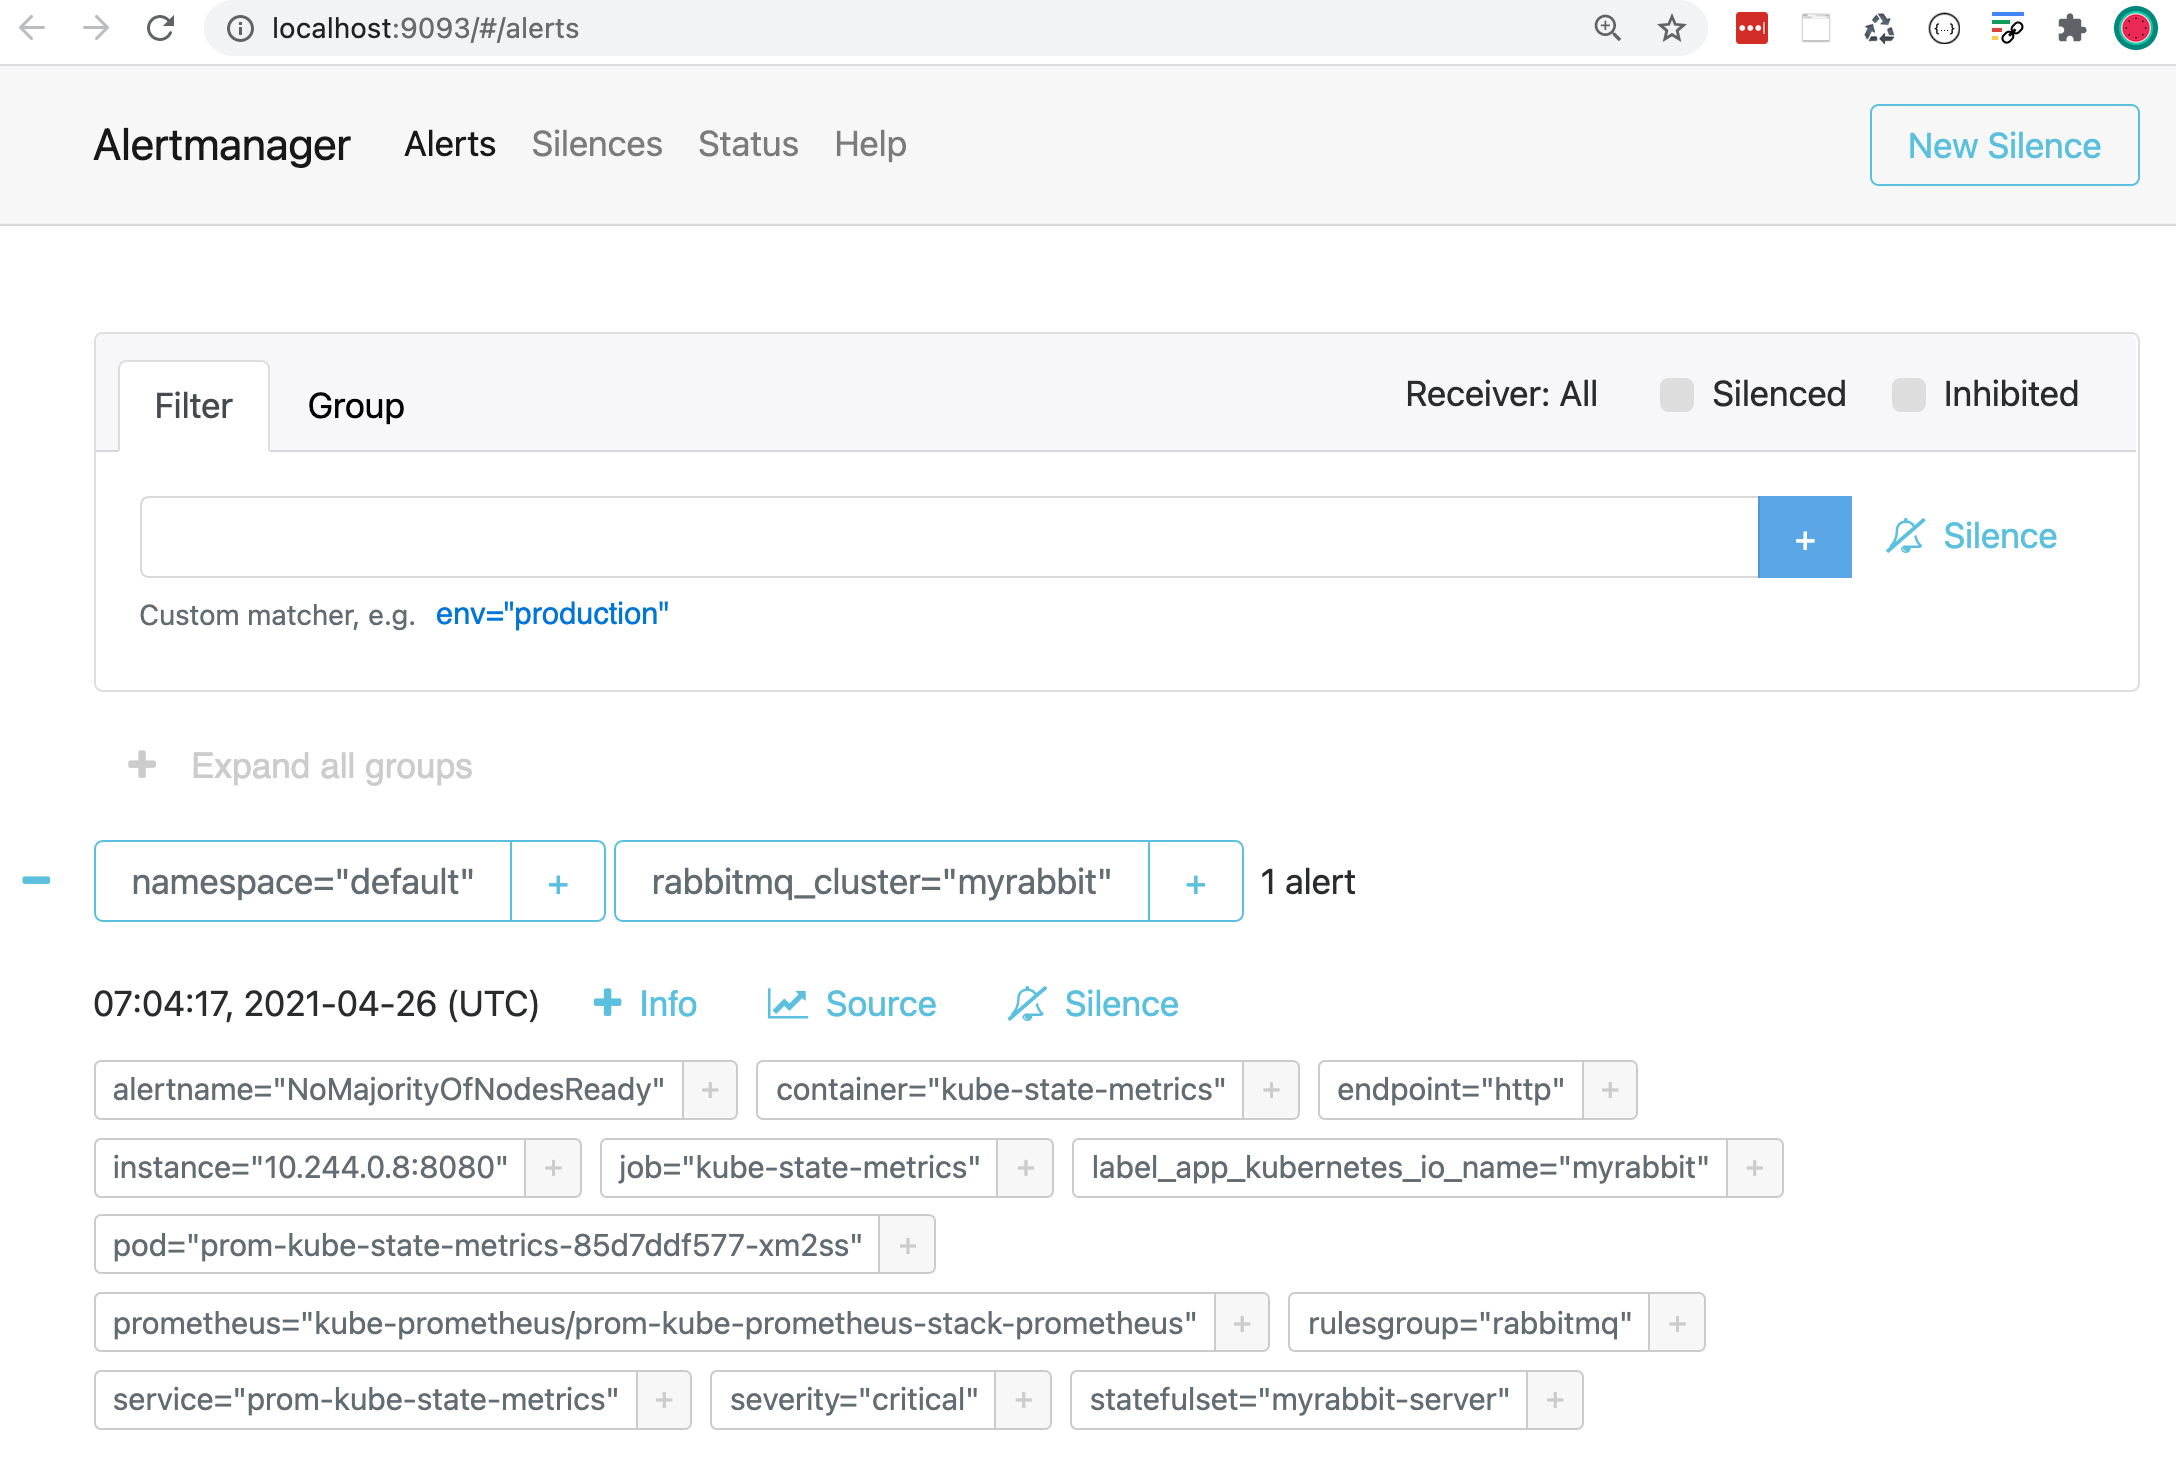Collapse the alert group with minus icon
The width and height of the screenshot is (2176, 1480).
click(37, 881)
